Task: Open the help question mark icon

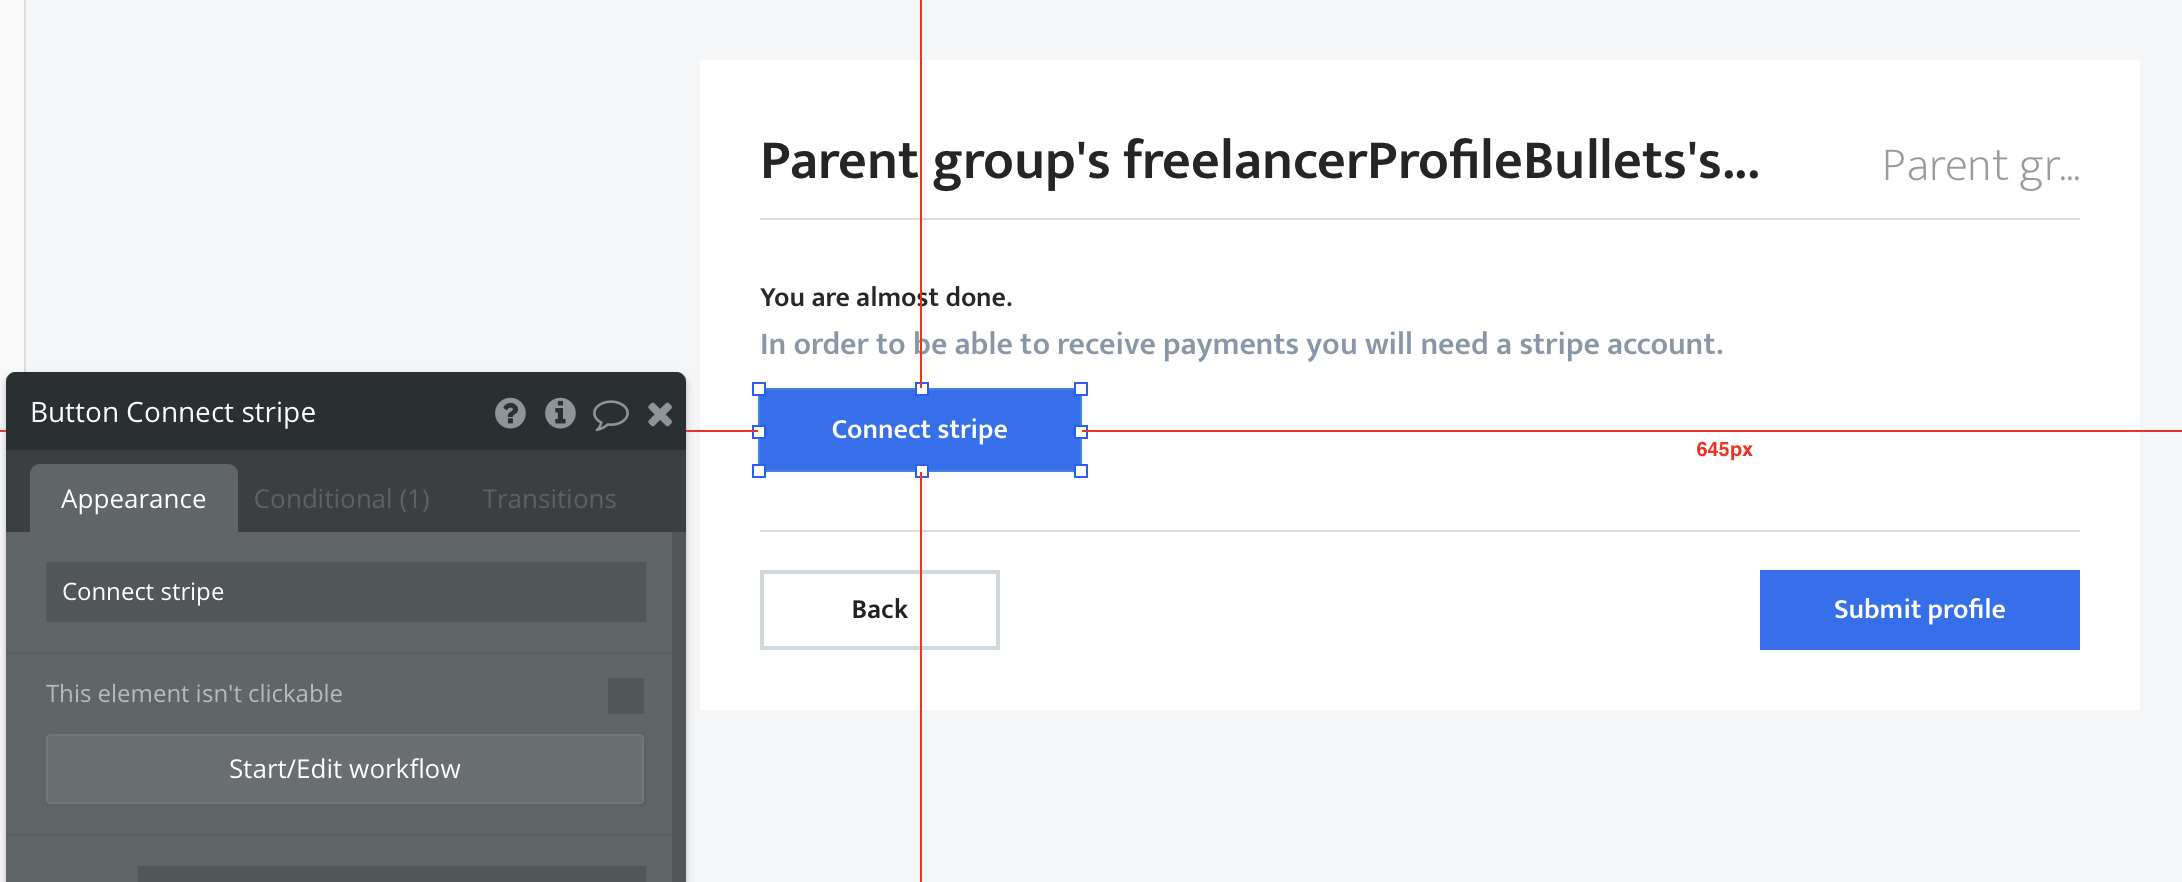Action: tap(510, 413)
